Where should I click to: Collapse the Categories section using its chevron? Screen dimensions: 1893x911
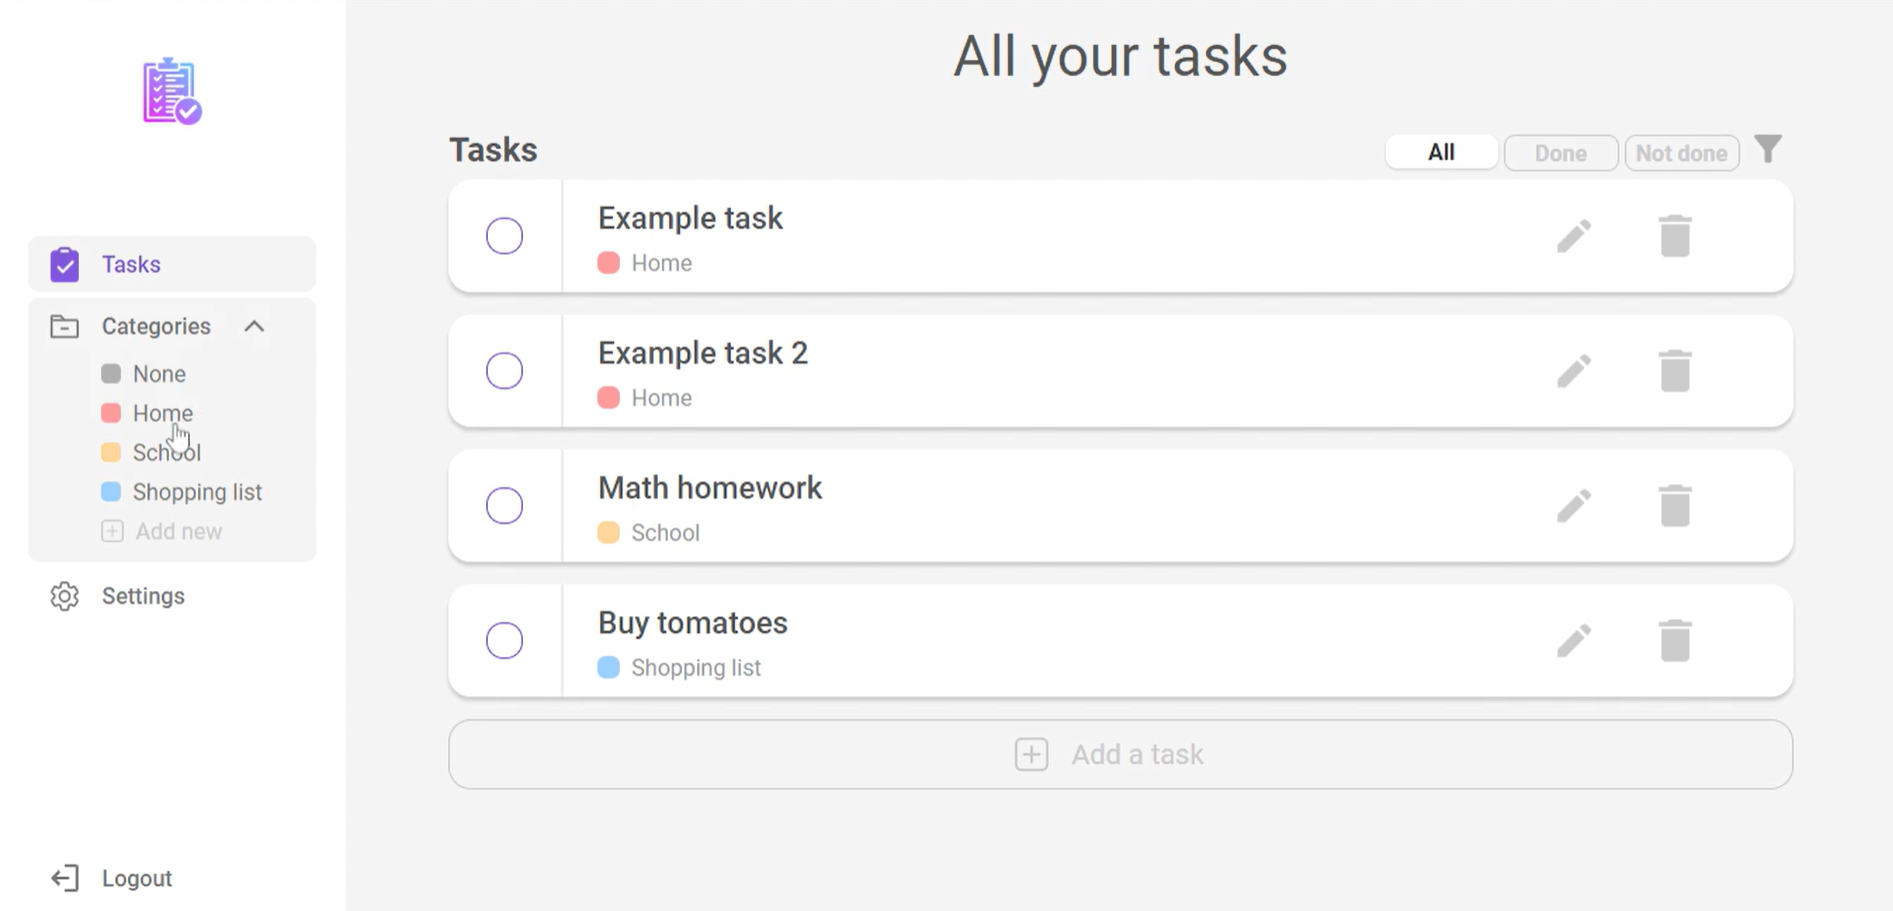254,326
